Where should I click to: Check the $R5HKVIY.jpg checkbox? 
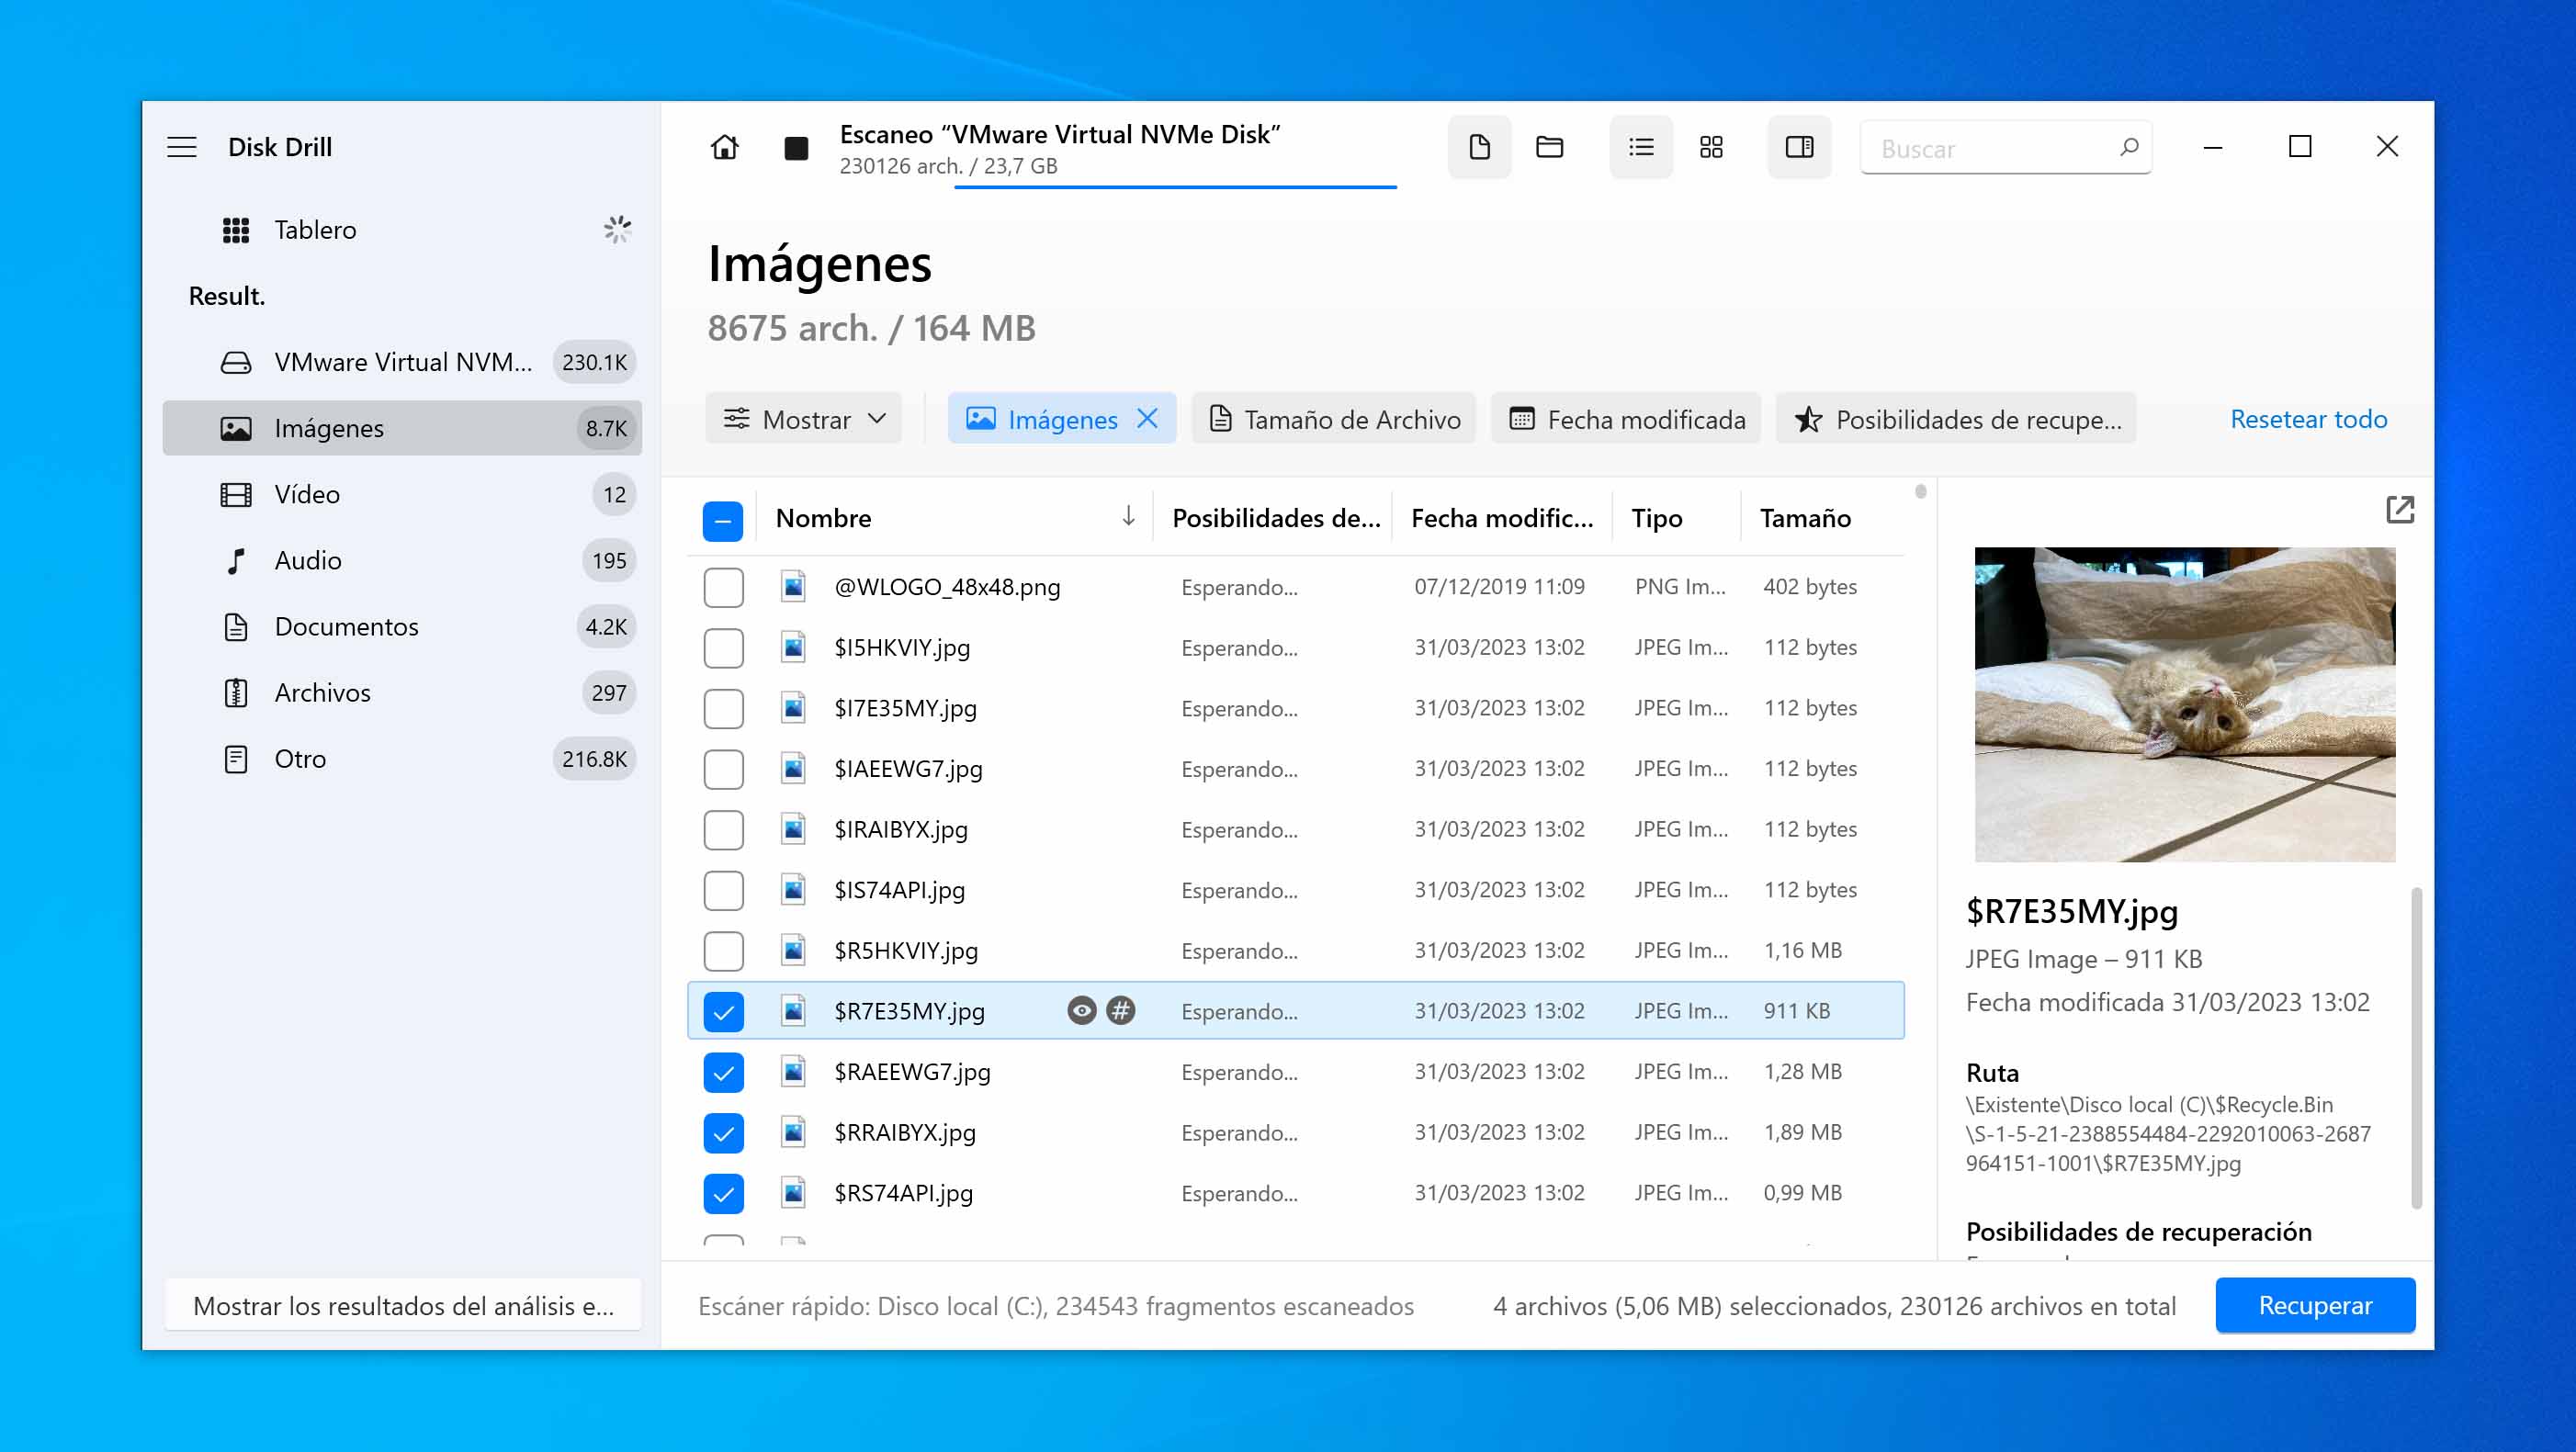pos(723,951)
